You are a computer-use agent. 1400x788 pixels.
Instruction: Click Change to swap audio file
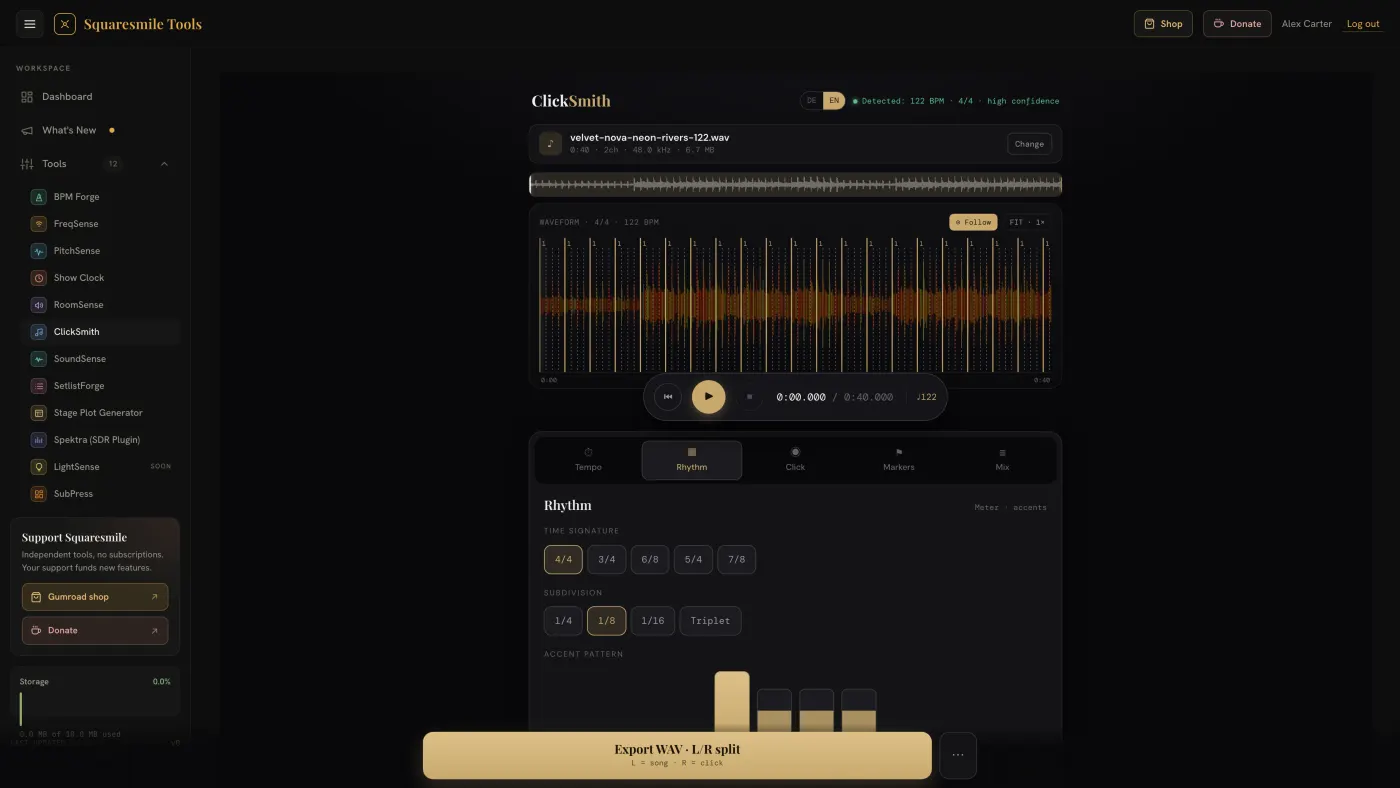[x=1029, y=144]
